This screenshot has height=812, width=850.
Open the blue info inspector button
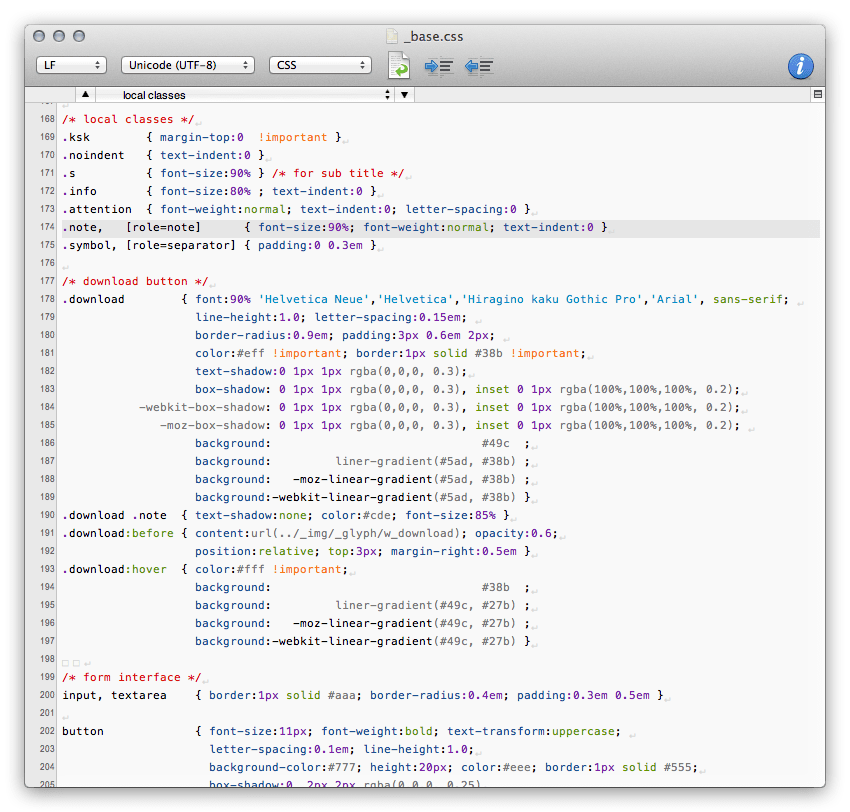click(x=800, y=66)
